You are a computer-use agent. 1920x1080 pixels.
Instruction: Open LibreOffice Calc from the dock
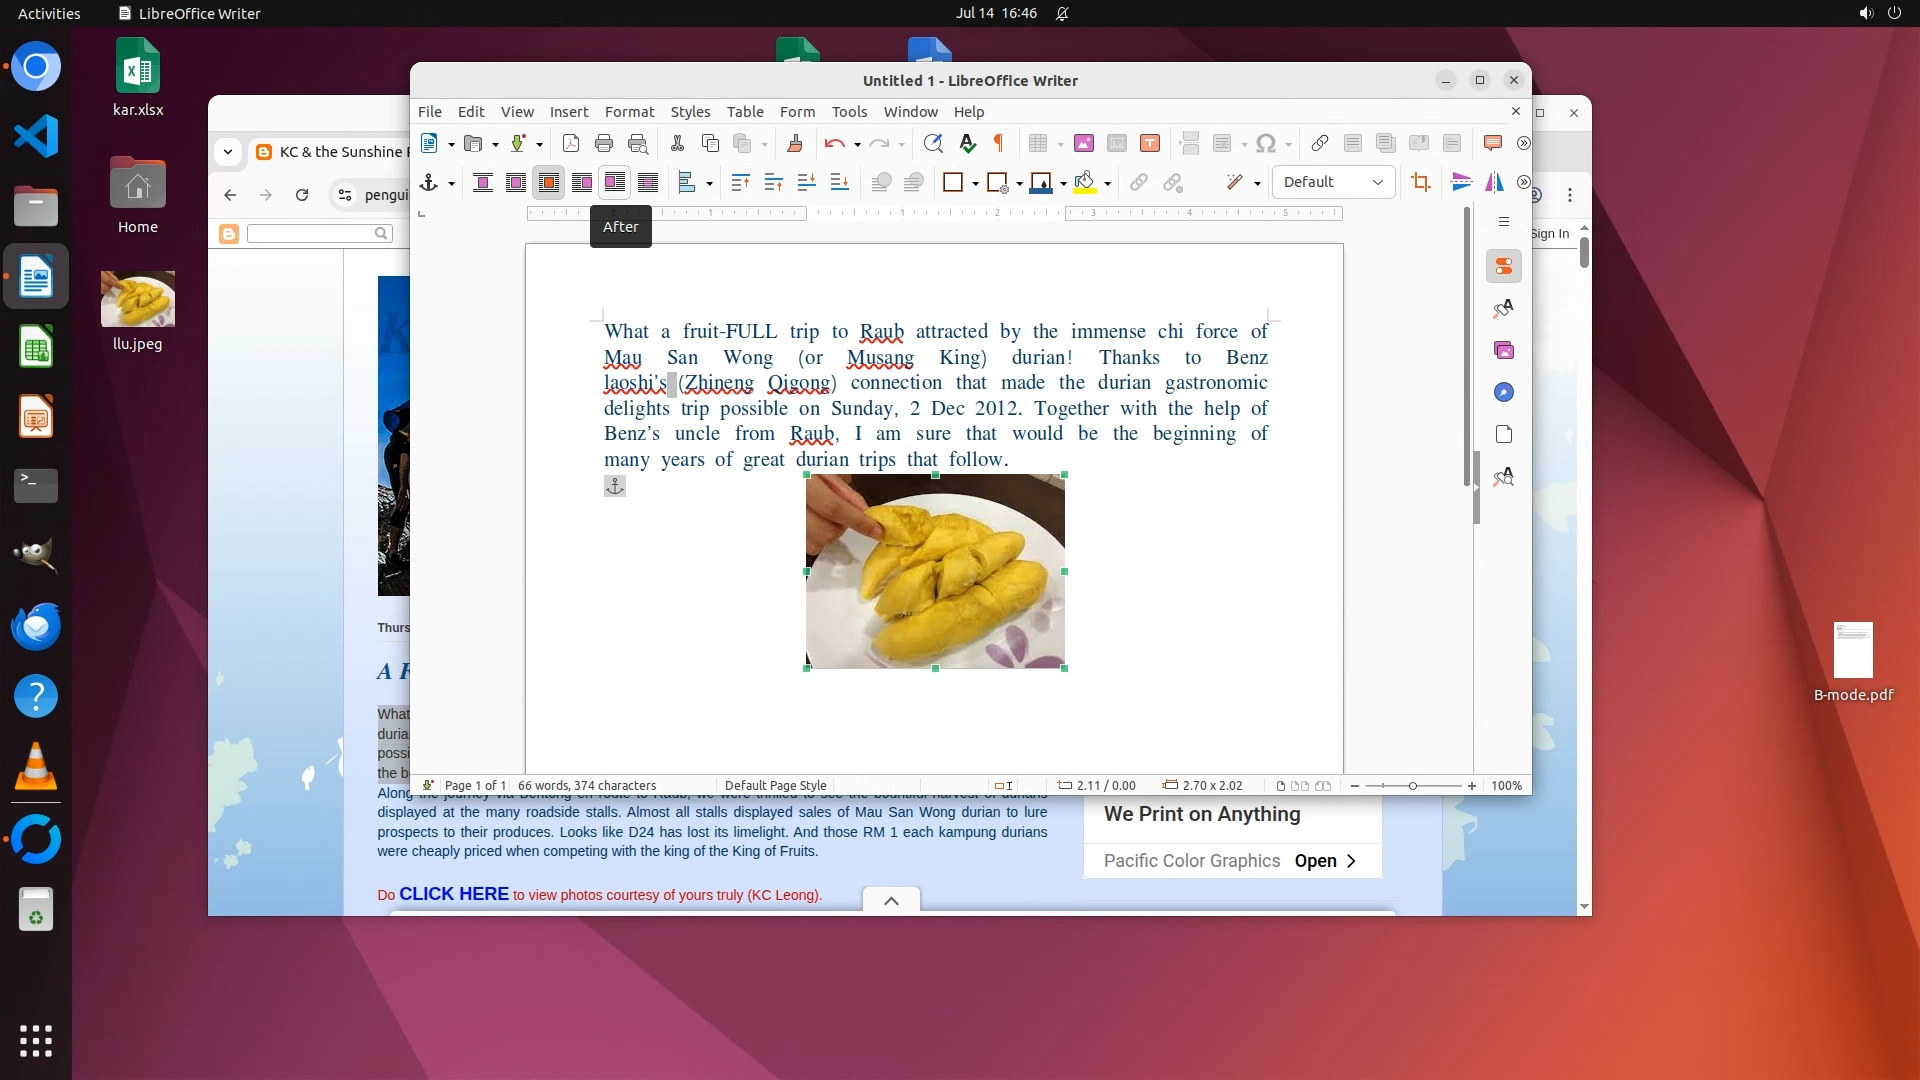[36, 348]
